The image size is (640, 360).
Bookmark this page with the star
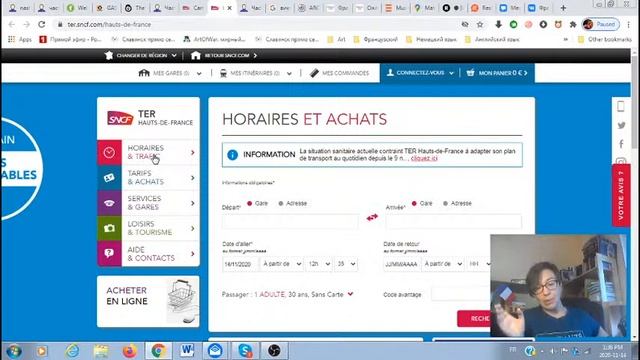(x=480, y=24)
